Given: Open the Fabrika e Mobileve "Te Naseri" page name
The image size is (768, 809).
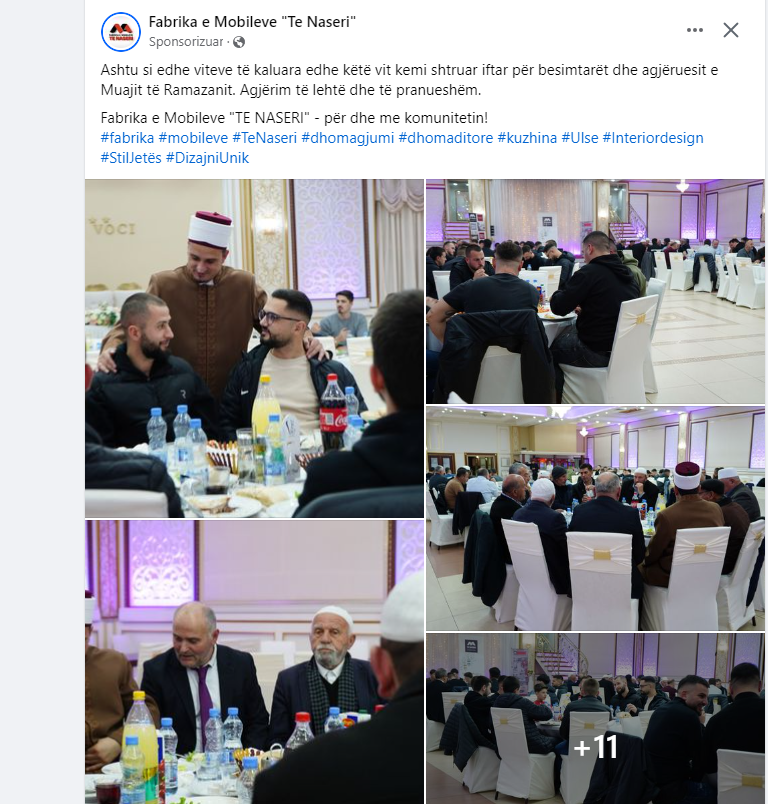Looking at the screenshot, I should (252, 22).
